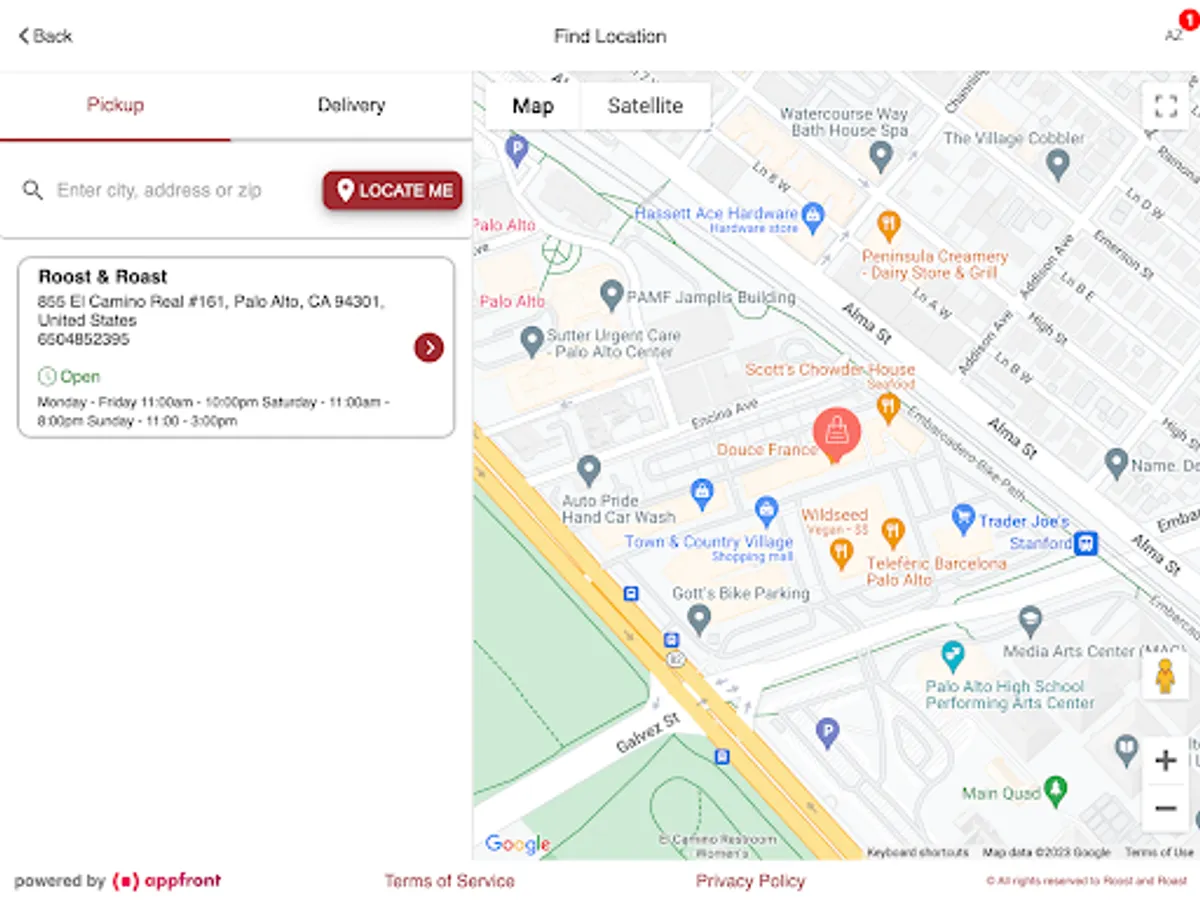Click the Sutter Urgent Care pin
Viewport: 1200px width, 900px height.
(533, 342)
